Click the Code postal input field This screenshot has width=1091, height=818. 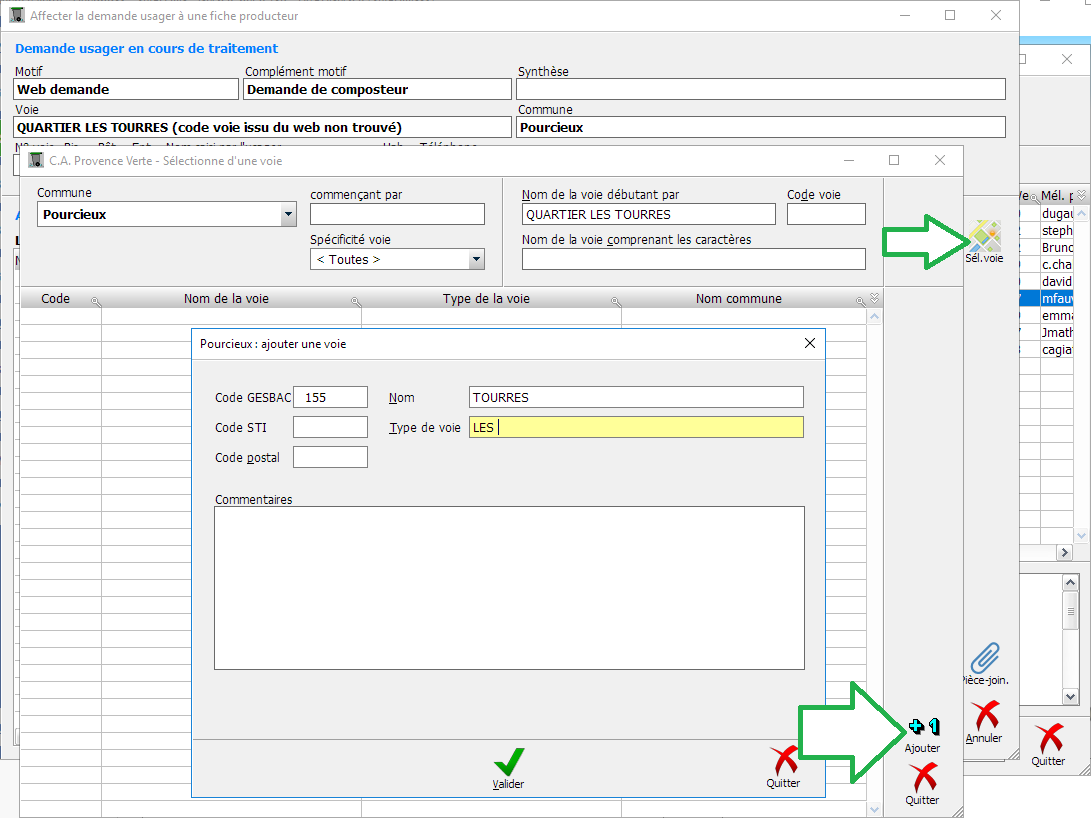(330, 457)
